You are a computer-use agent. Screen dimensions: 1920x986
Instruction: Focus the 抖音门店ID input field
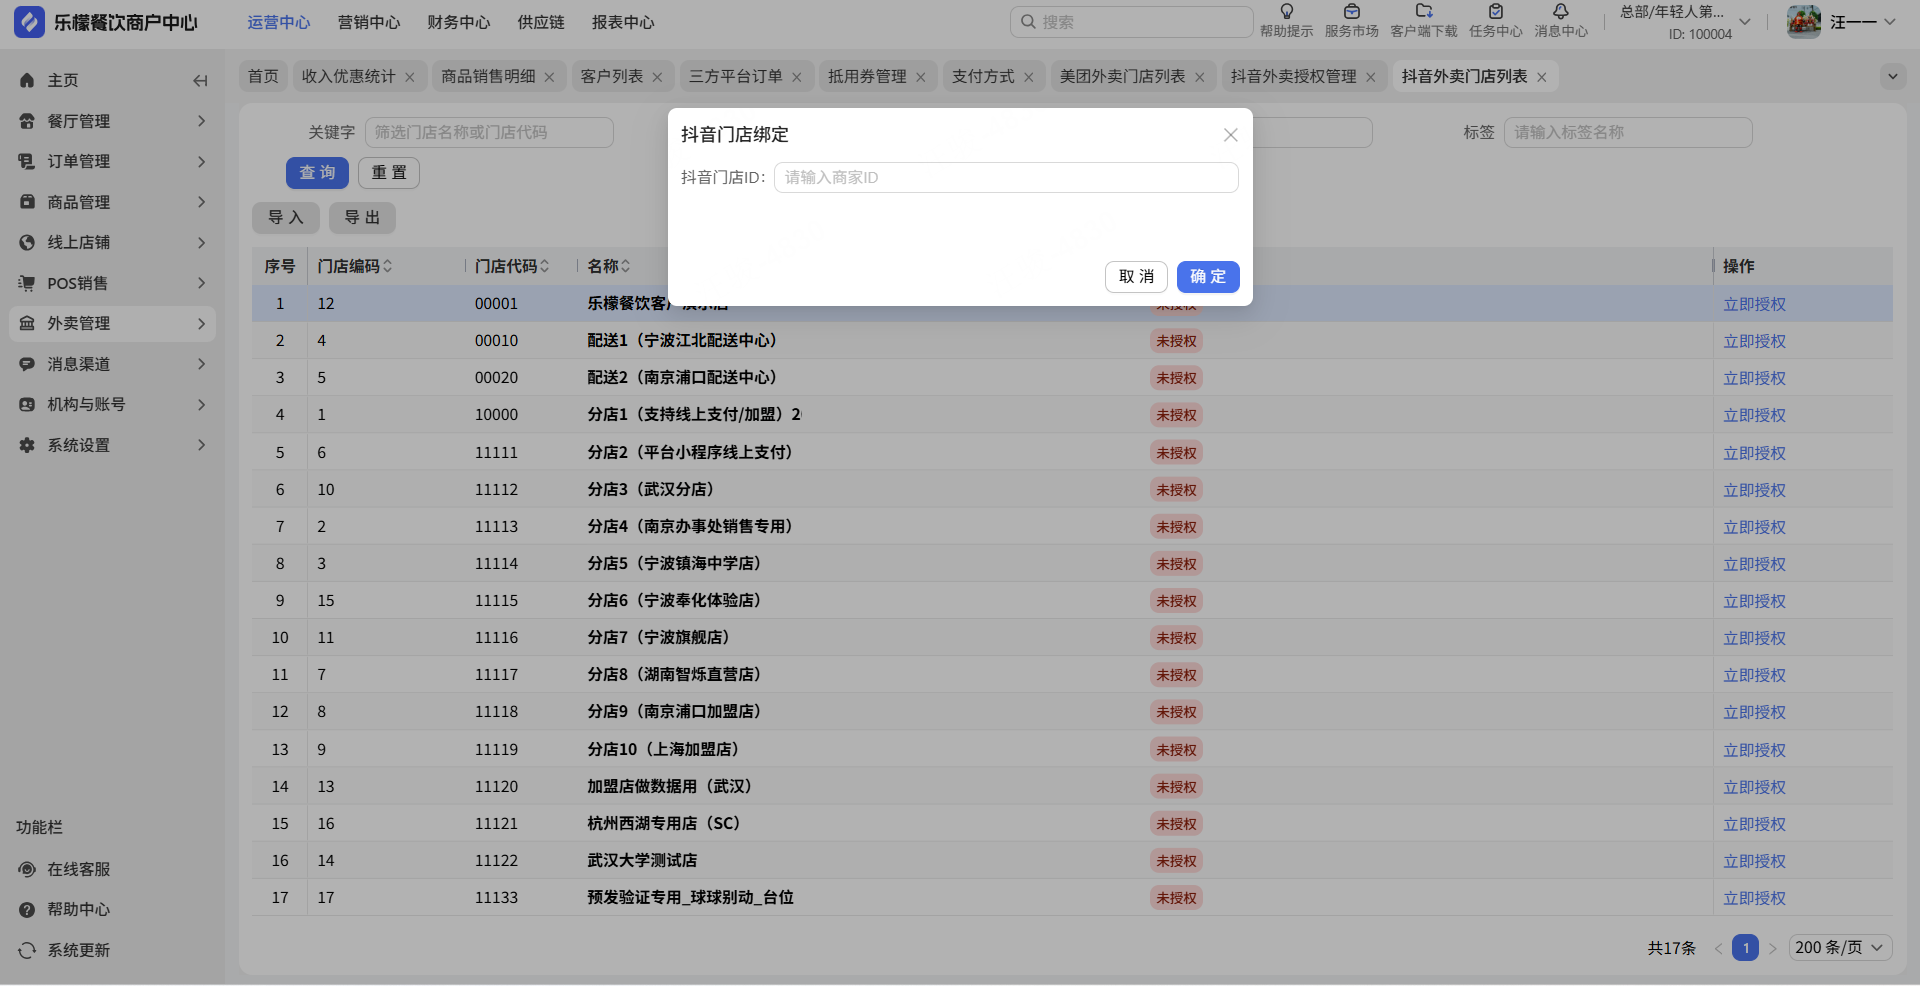1006,178
